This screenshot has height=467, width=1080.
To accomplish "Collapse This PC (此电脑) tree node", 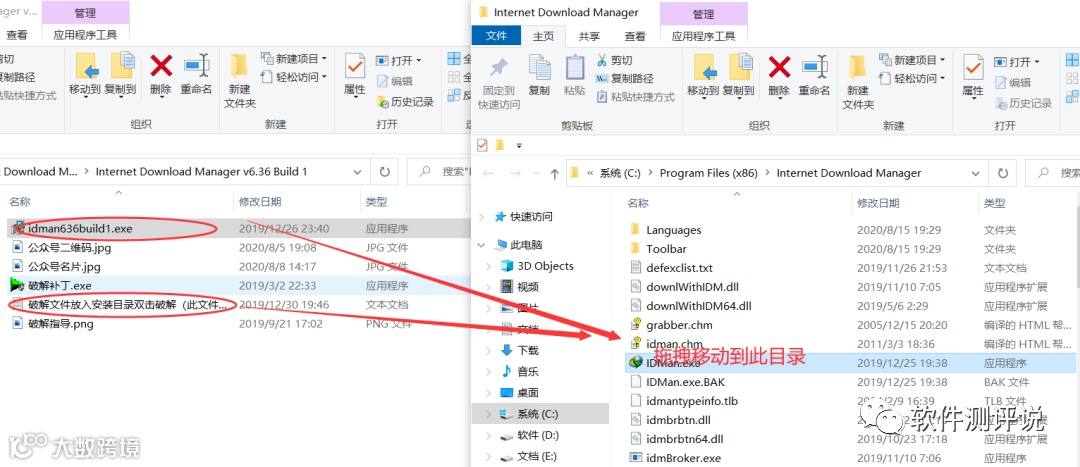I will pos(481,245).
